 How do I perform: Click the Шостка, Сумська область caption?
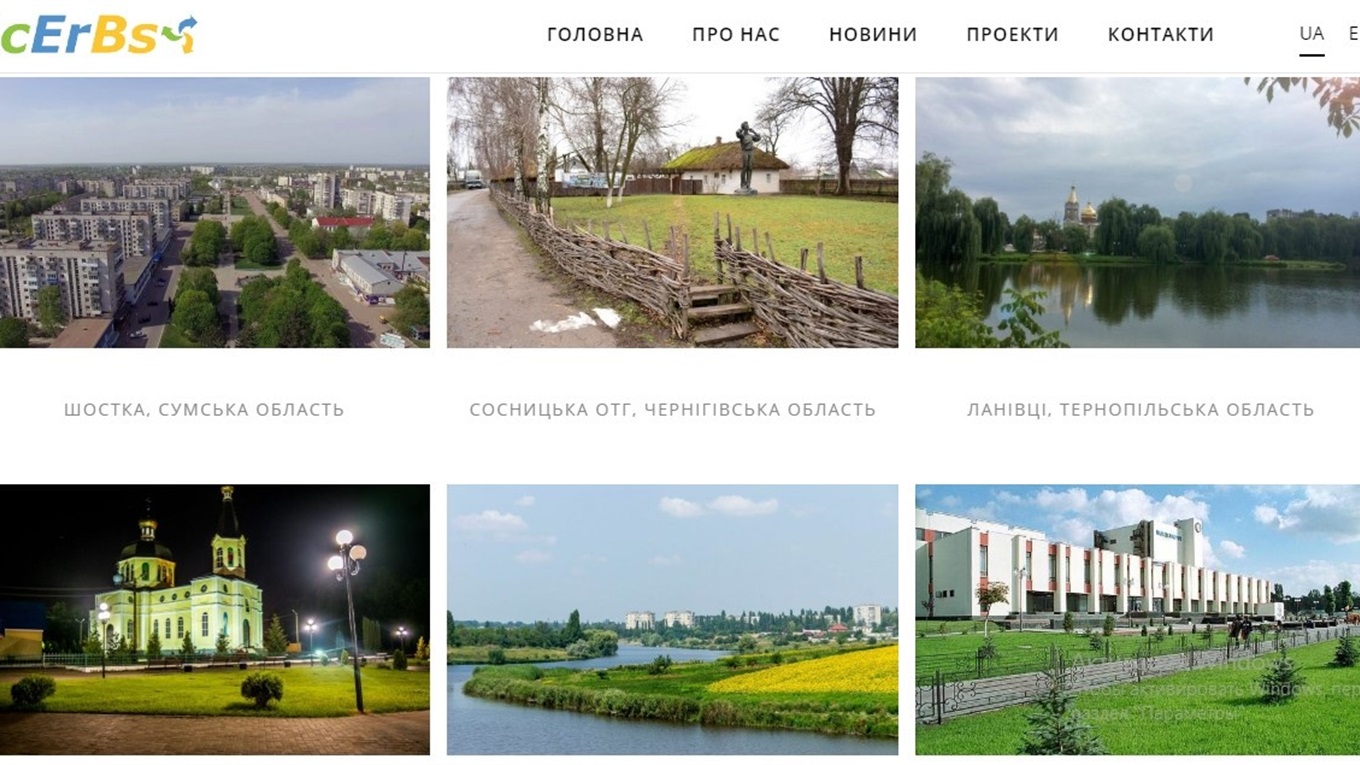tap(204, 410)
